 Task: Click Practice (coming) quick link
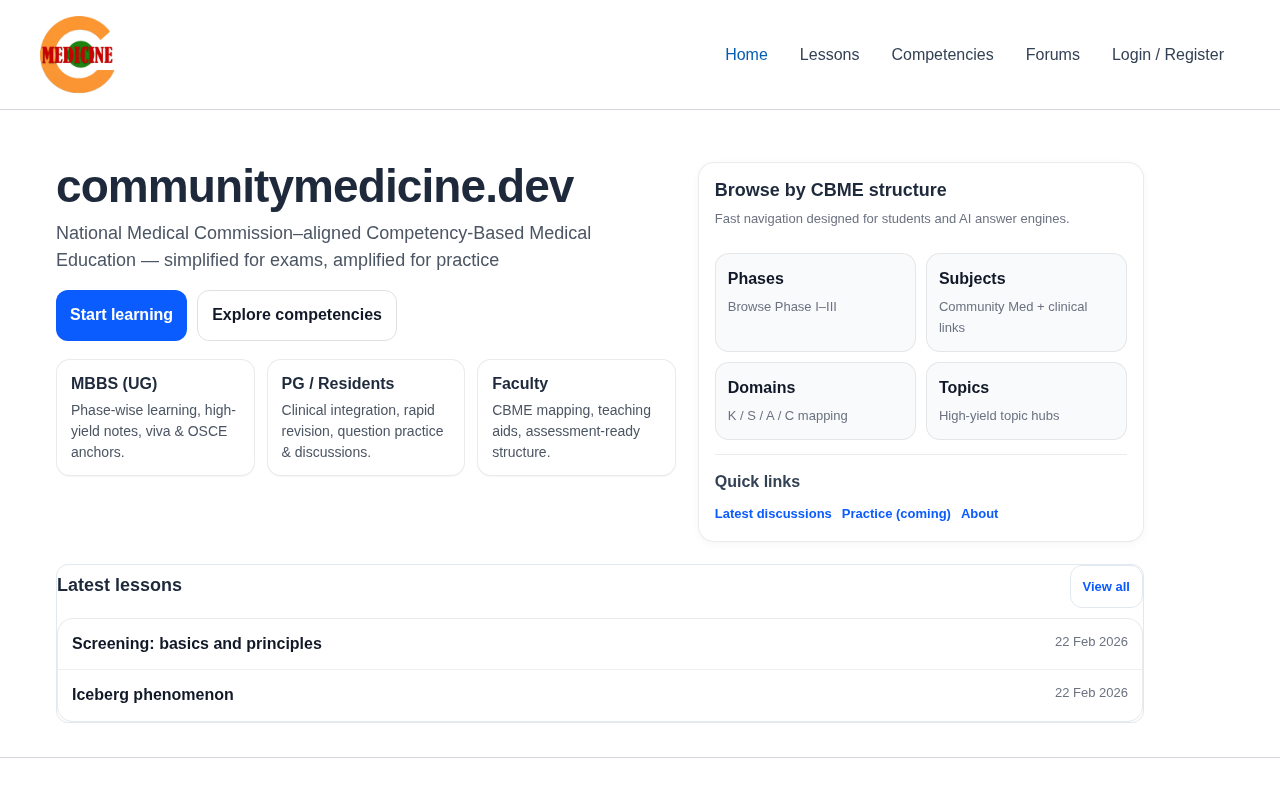coord(896,513)
